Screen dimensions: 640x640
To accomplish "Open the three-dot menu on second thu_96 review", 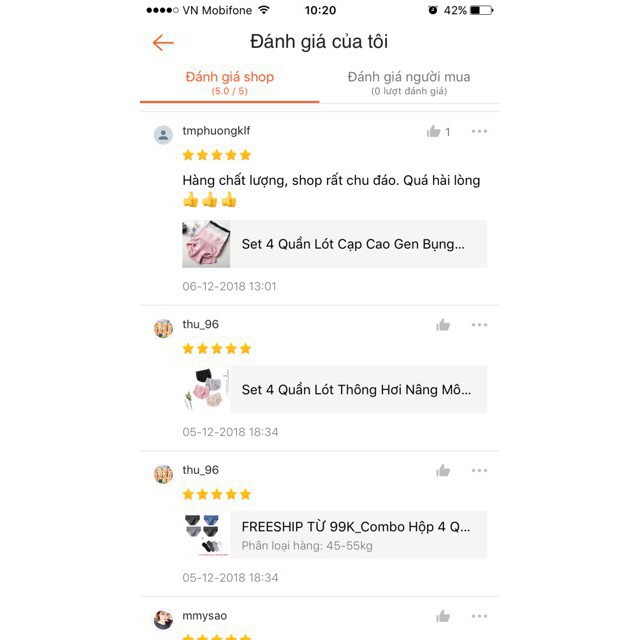I will point(479,471).
